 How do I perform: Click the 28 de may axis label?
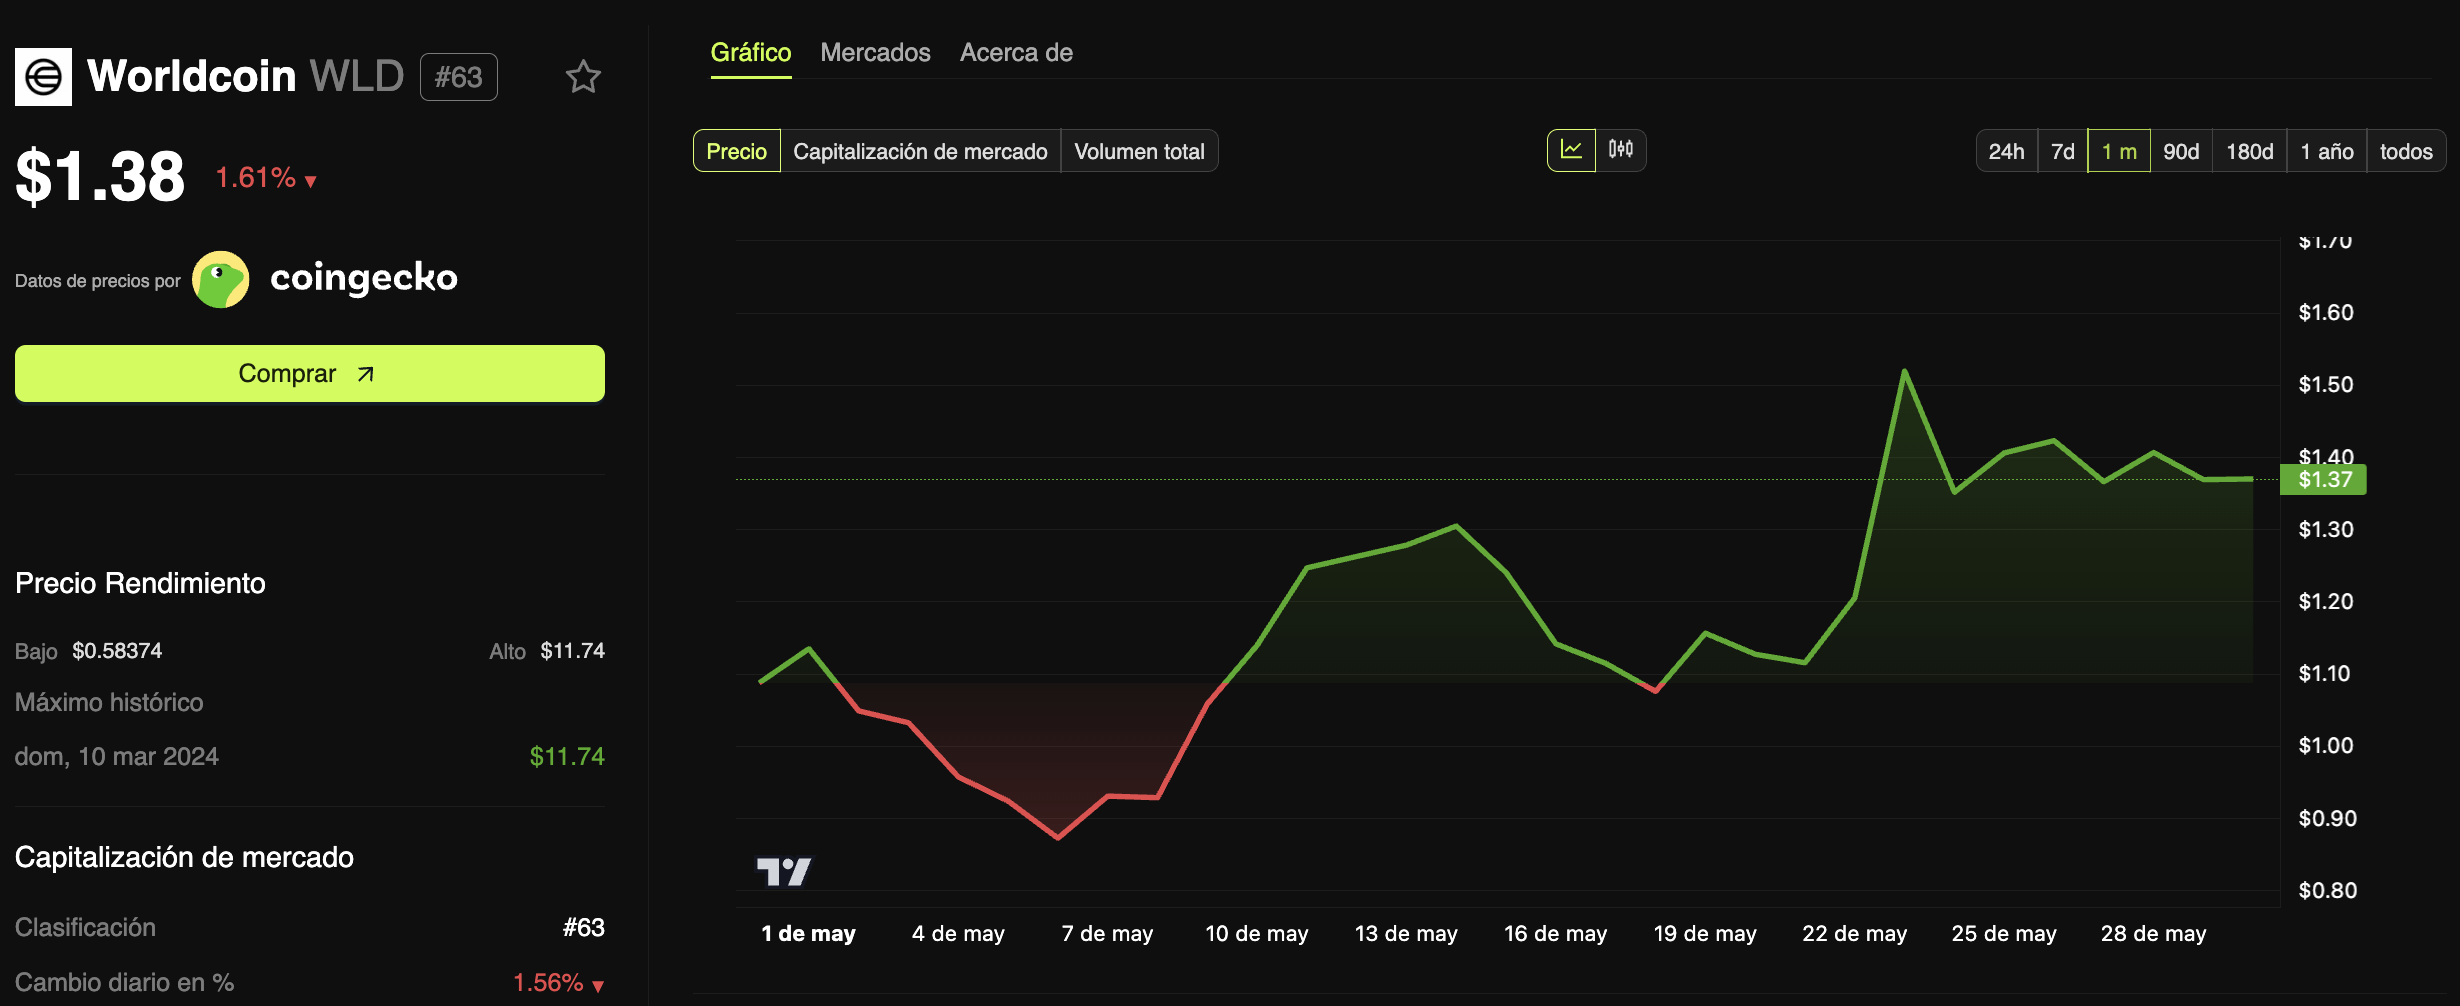click(2154, 934)
